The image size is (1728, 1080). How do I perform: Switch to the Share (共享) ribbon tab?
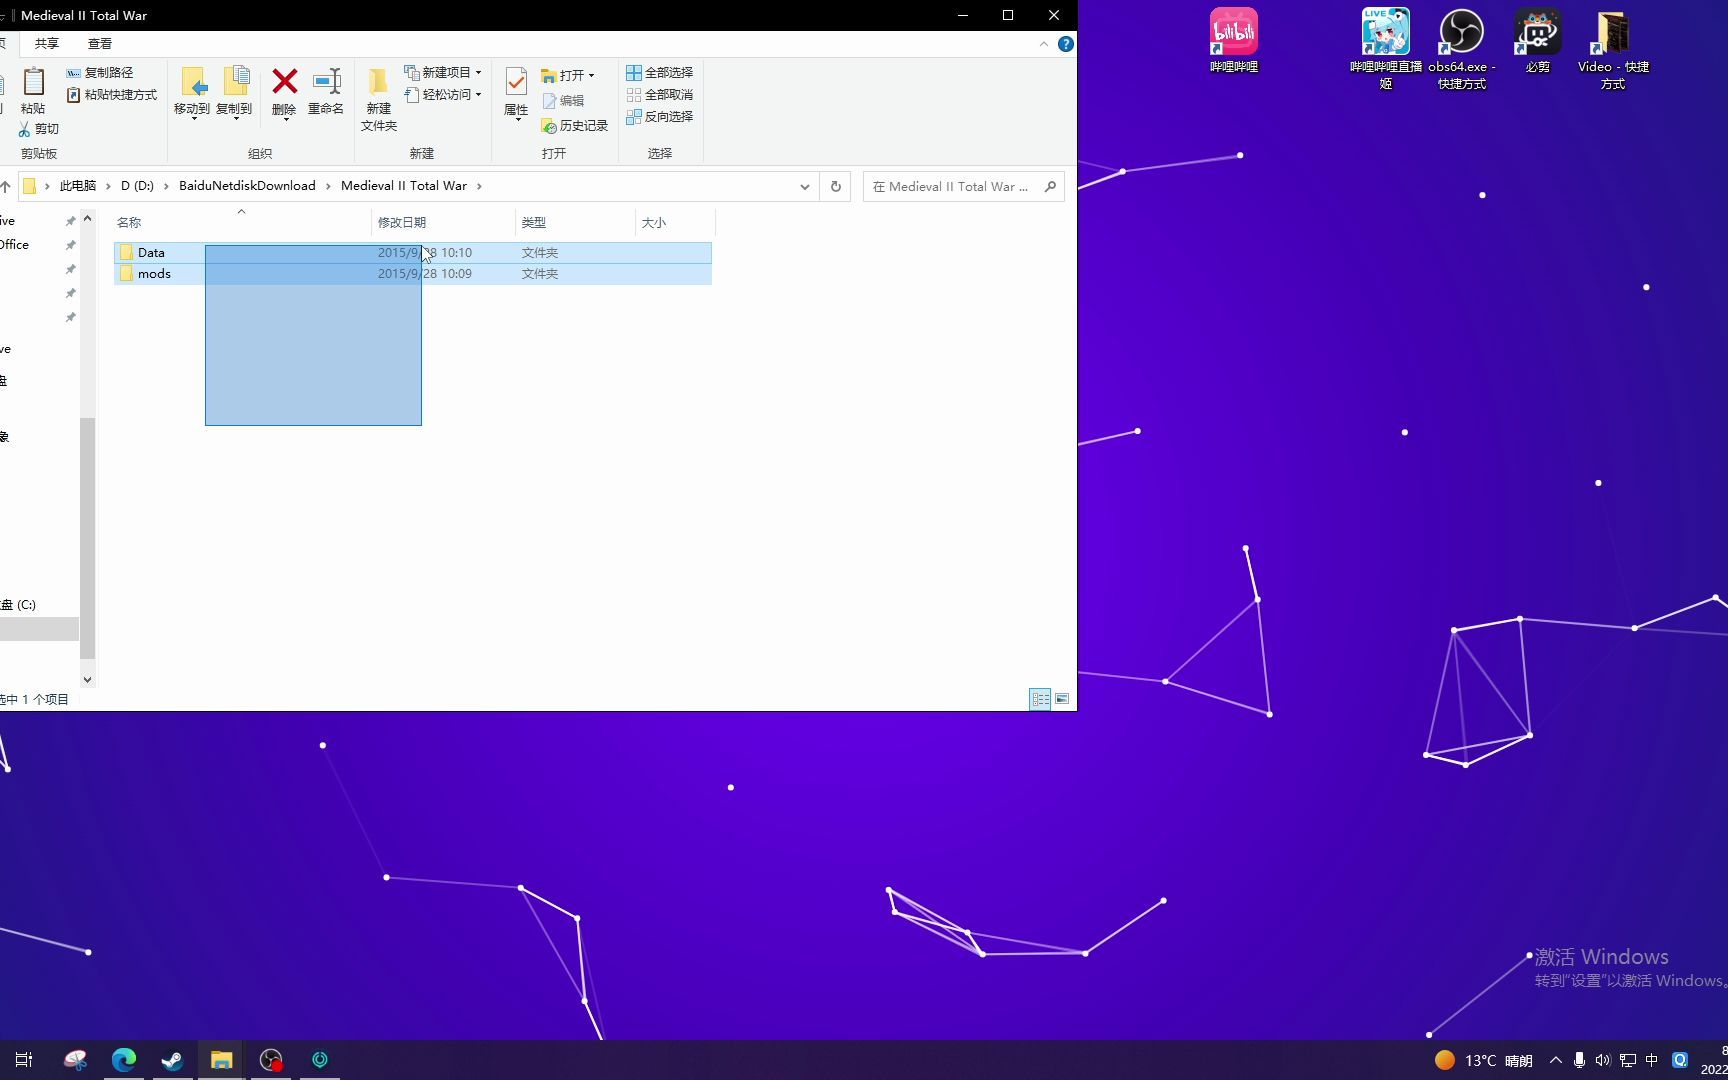(x=47, y=44)
